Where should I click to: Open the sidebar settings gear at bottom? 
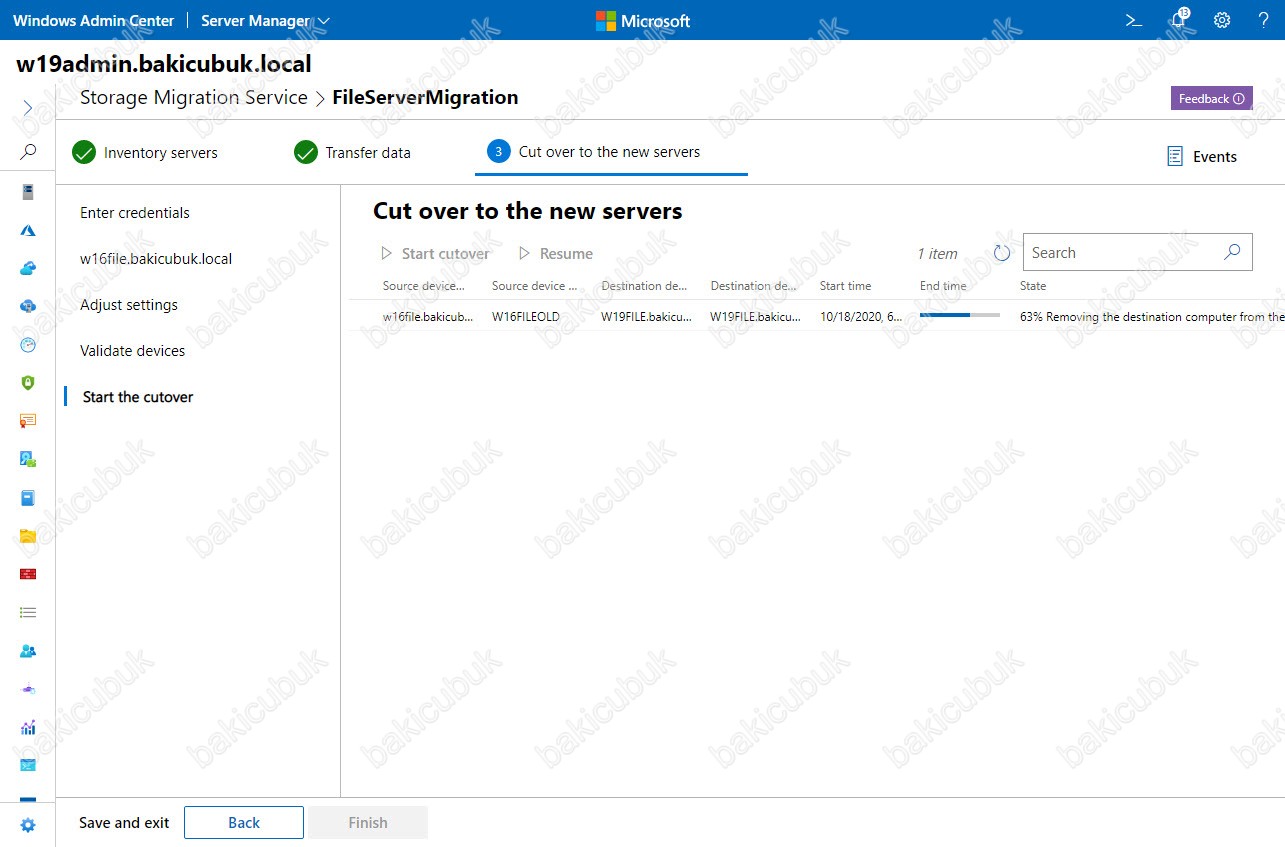28,825
